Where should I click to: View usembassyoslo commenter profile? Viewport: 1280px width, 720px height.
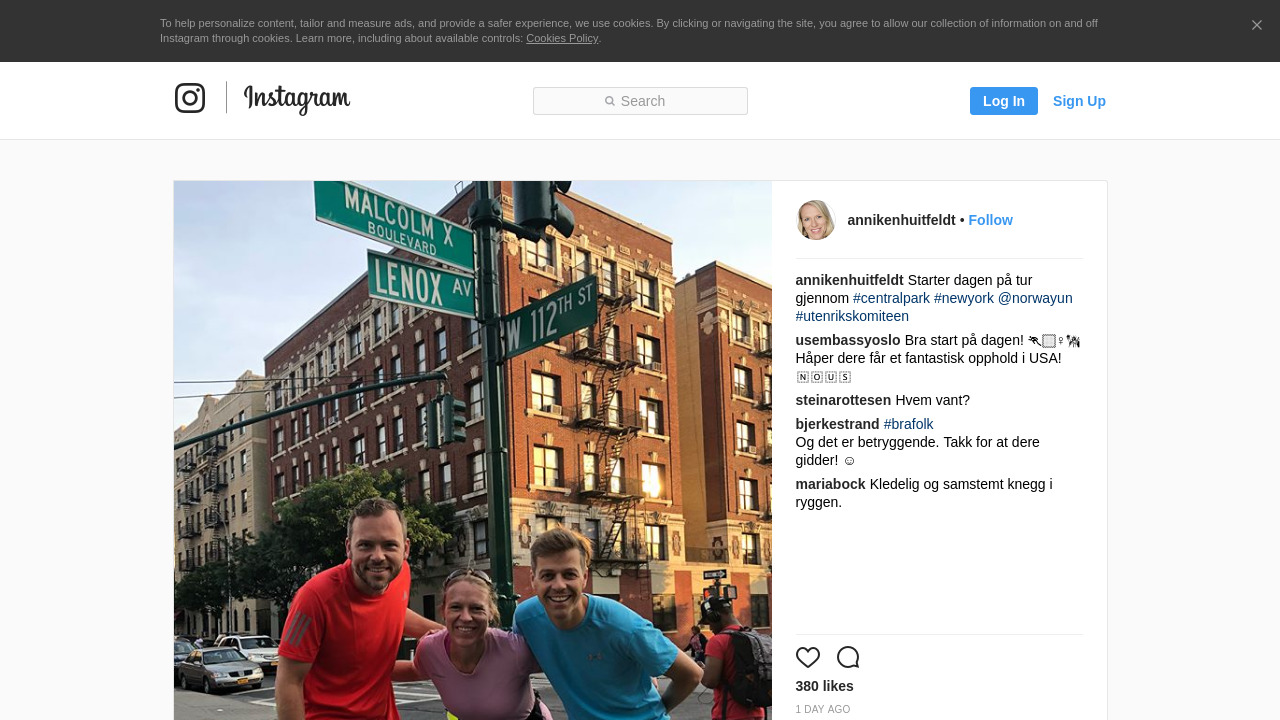point(848,340)
